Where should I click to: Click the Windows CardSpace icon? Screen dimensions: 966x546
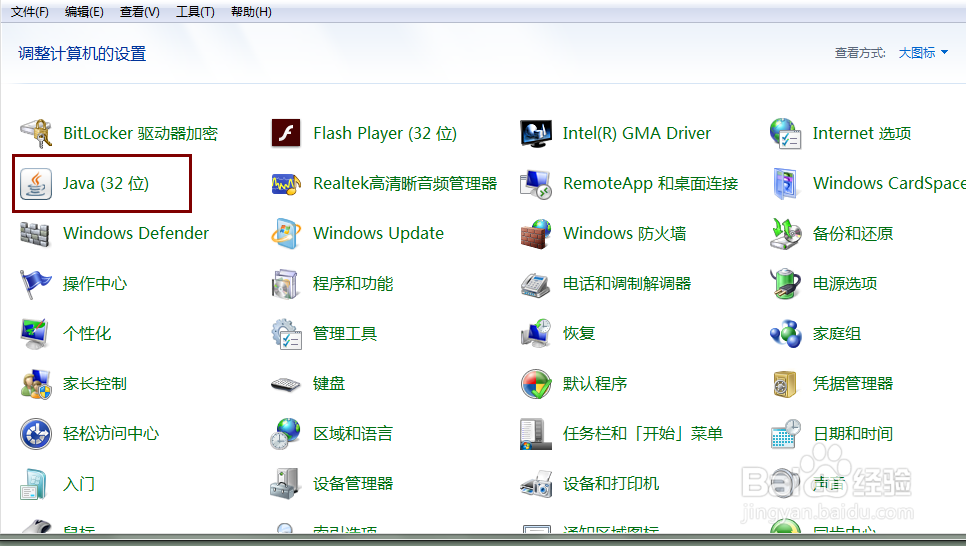[785, 184]
